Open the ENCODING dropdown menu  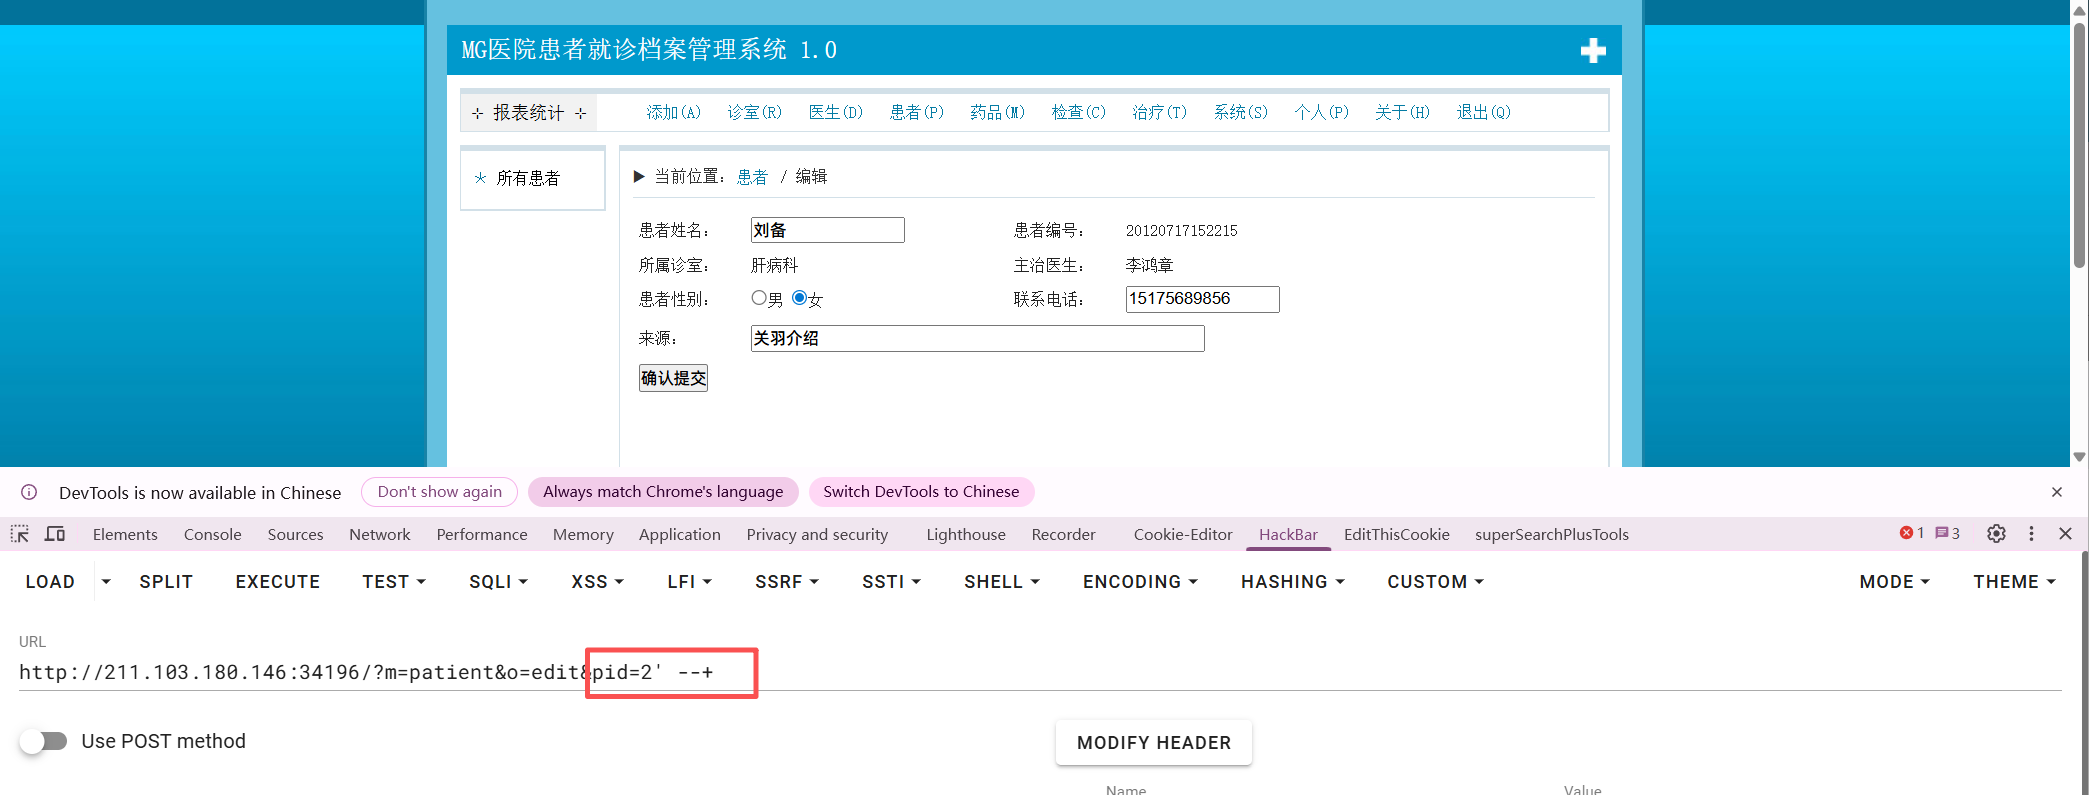pyautogui.click(x=1139, y=582)
